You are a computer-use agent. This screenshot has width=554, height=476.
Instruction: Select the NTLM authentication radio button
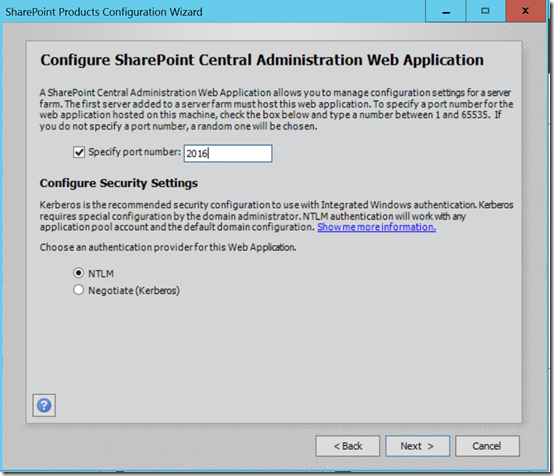78,273
